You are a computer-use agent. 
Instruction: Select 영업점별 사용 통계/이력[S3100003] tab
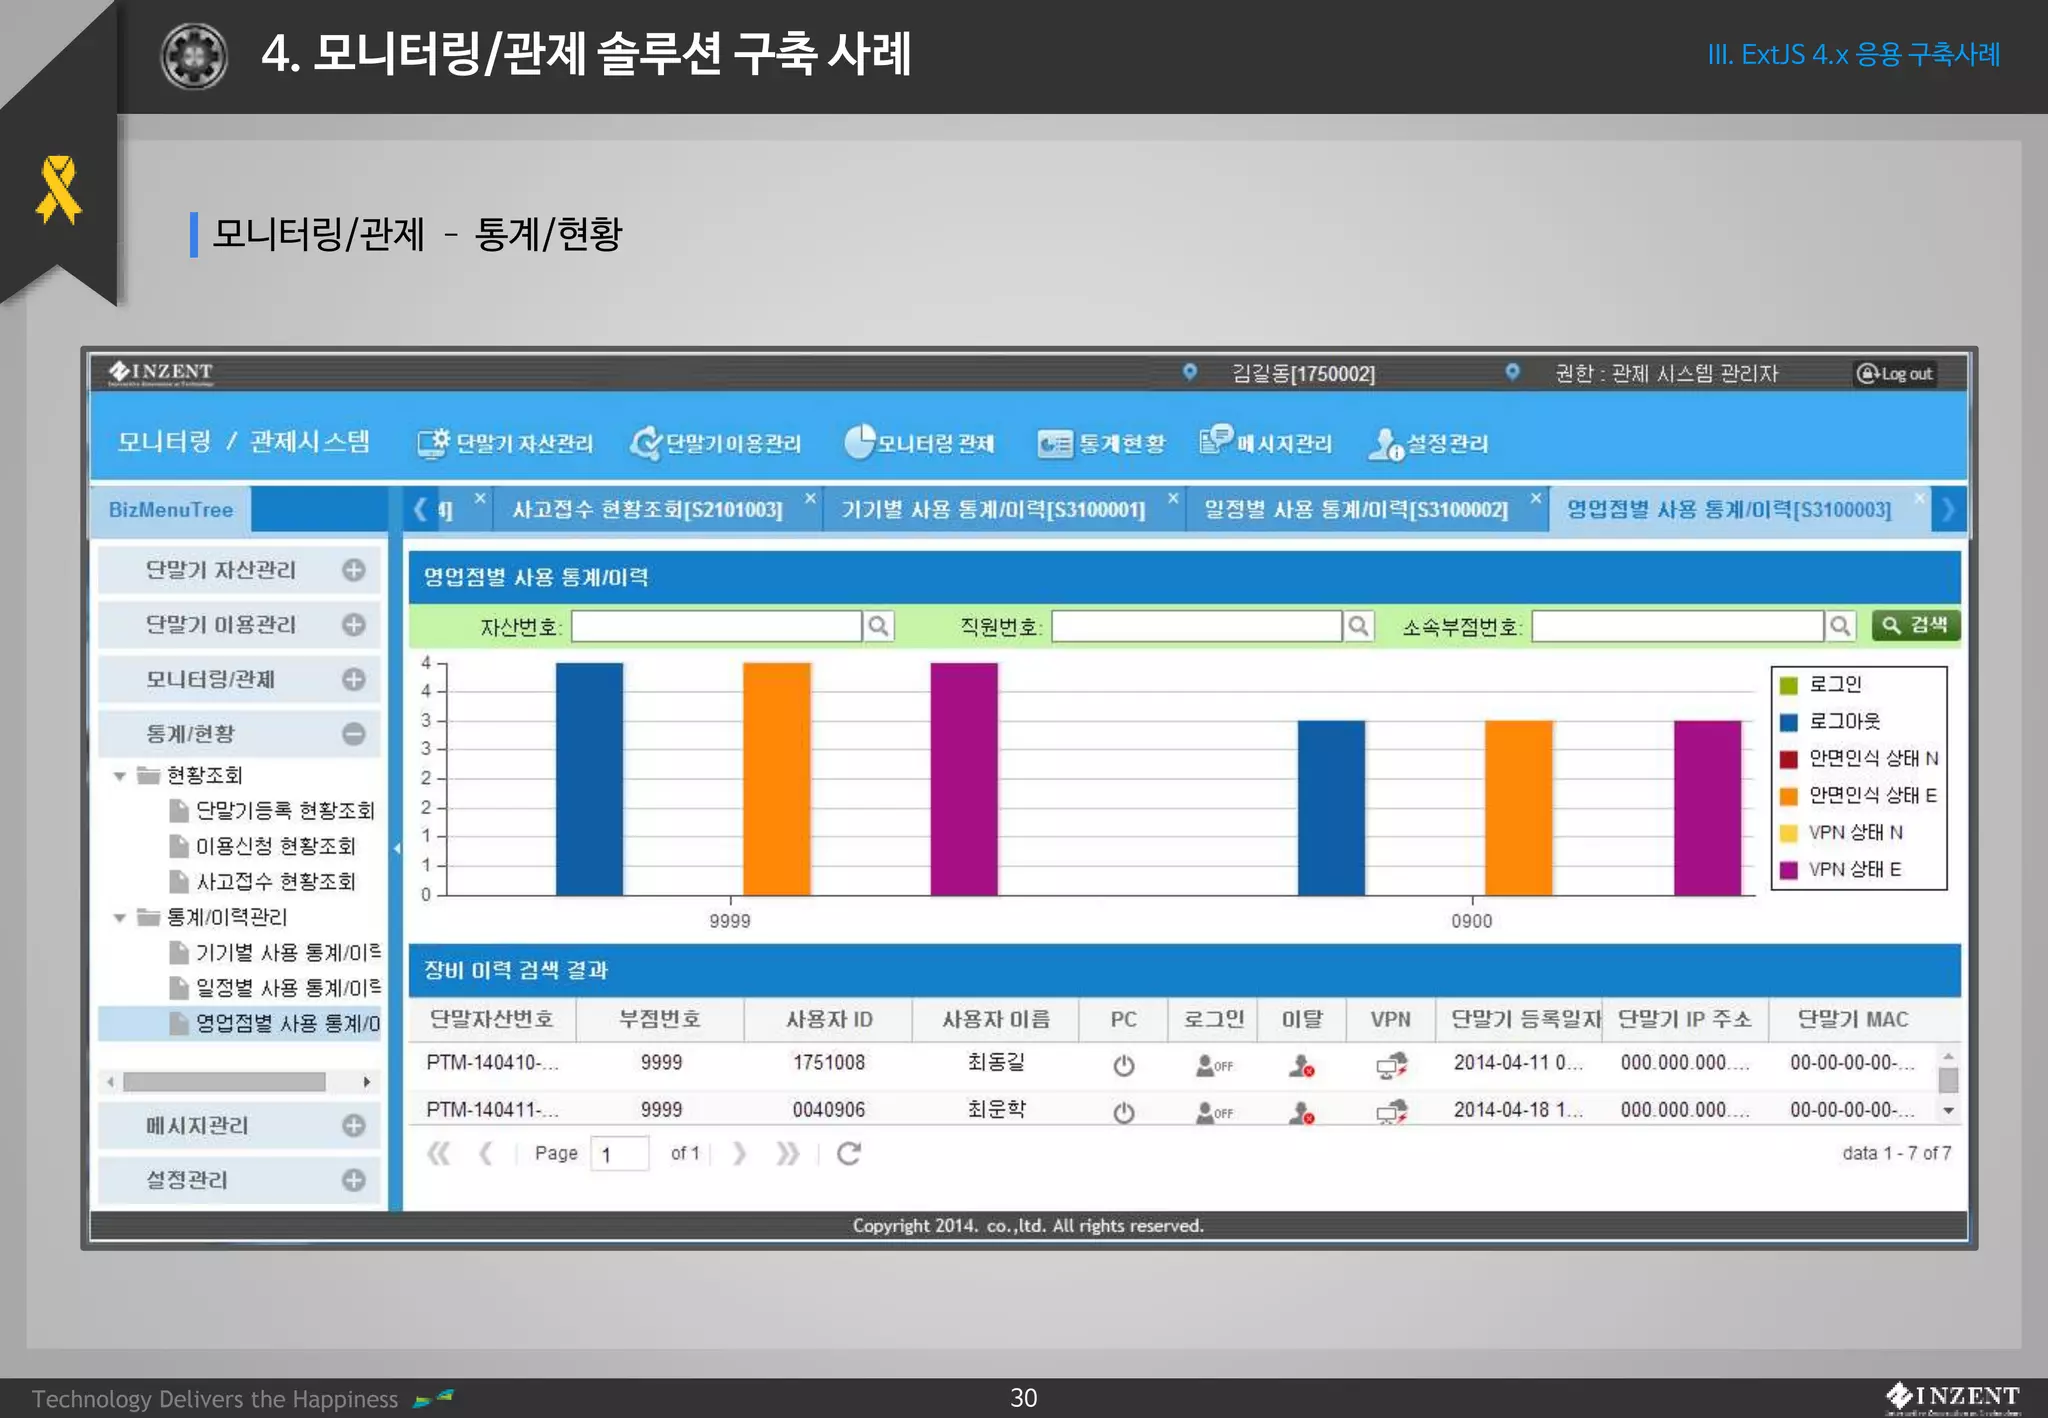click(1729, 510)
